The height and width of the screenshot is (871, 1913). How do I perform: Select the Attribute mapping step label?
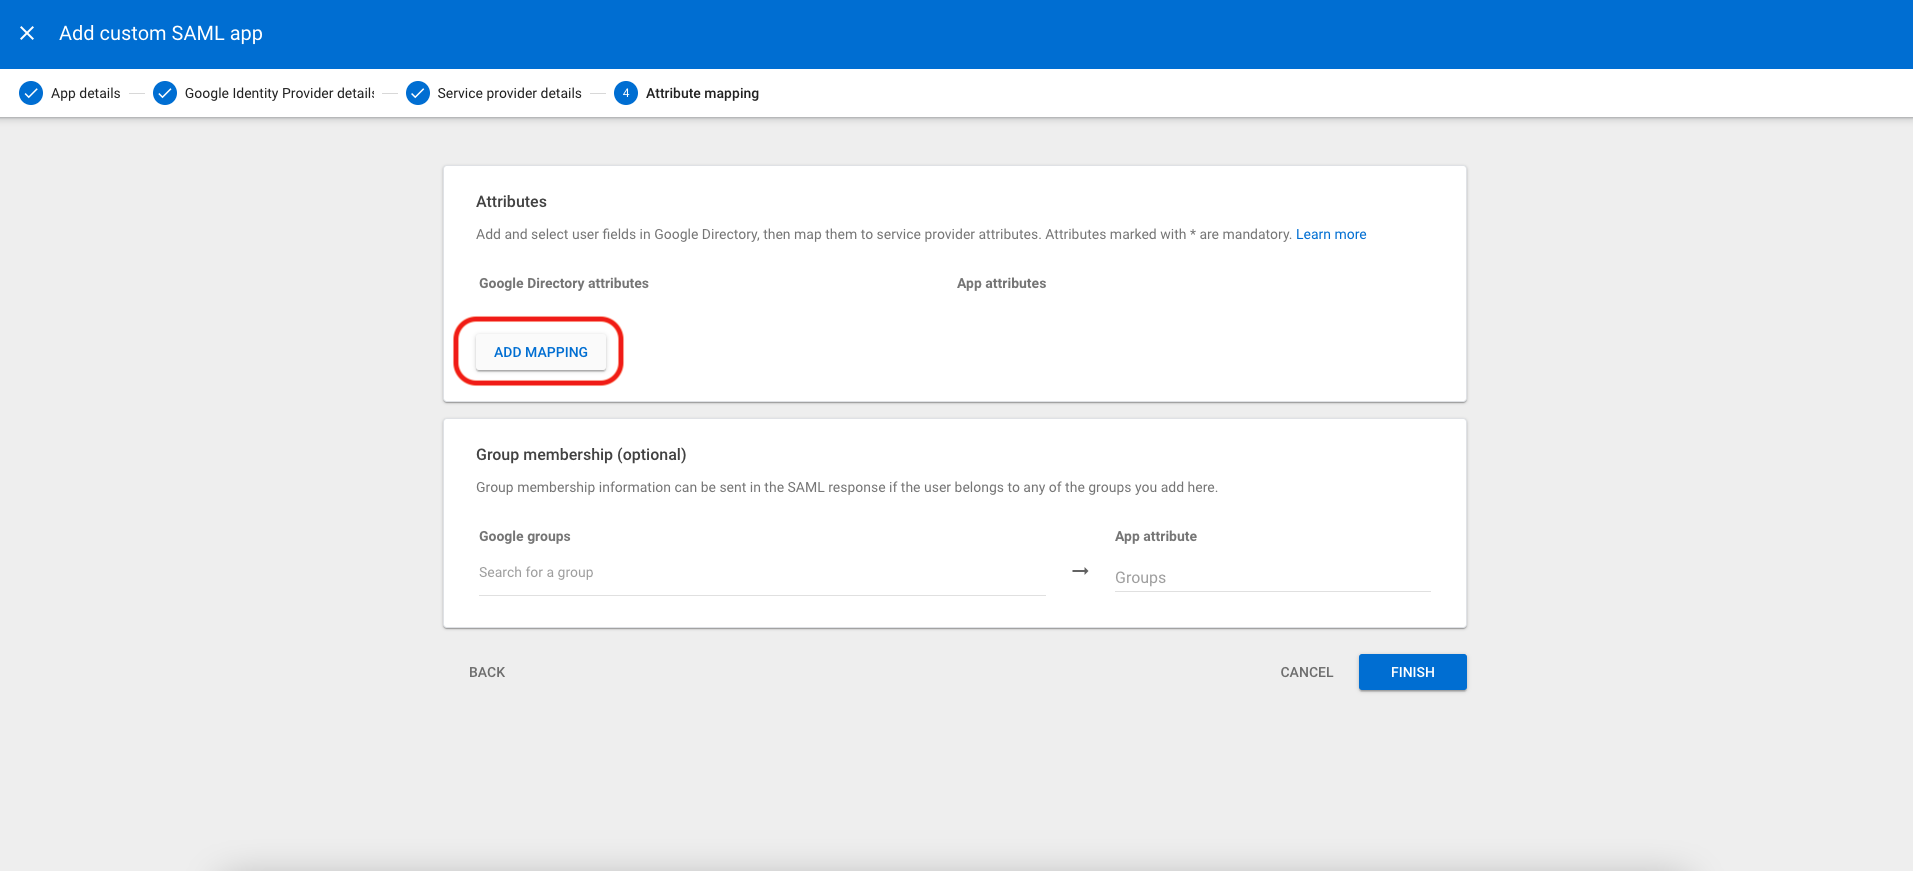tap(702, 93)
